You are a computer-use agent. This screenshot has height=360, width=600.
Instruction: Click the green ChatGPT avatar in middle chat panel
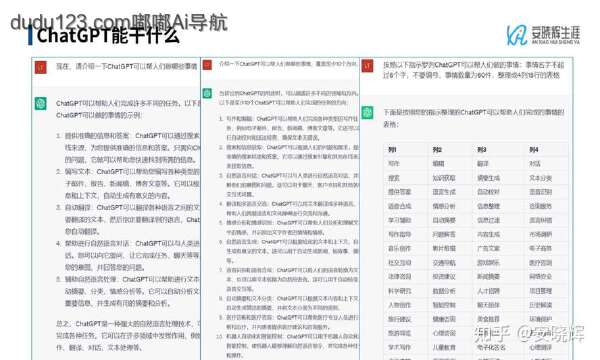[x=207, y=93]
